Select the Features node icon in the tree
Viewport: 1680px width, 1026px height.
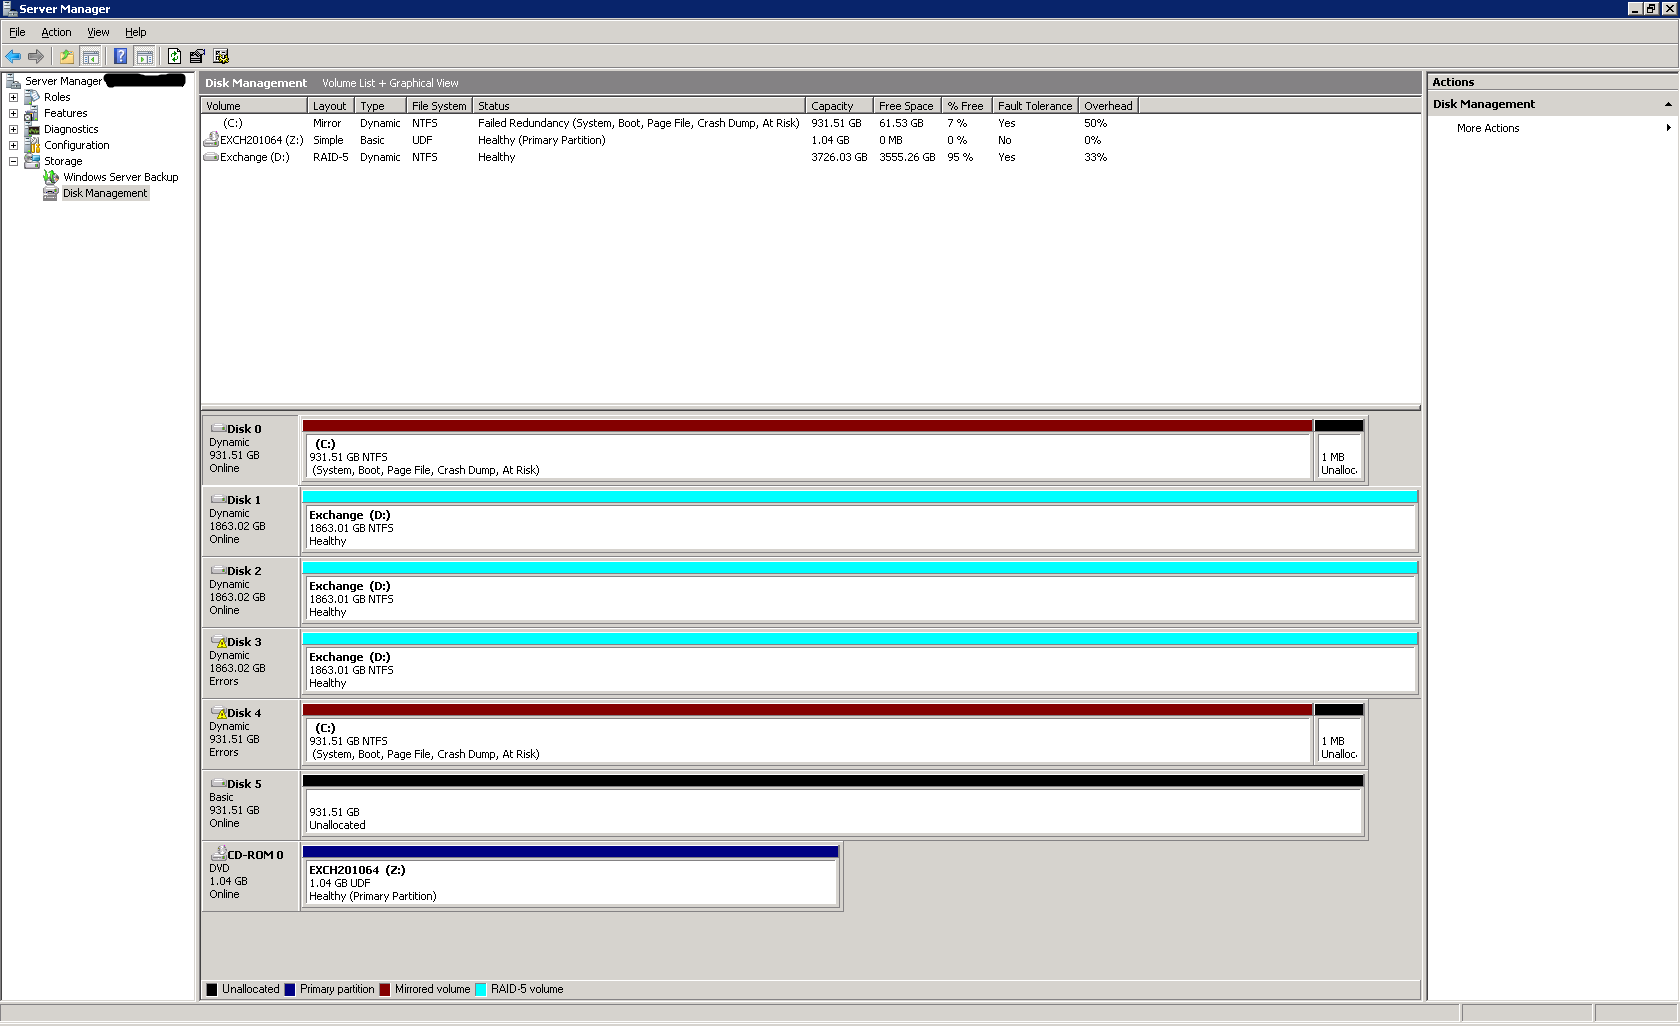tap(32, 113)
